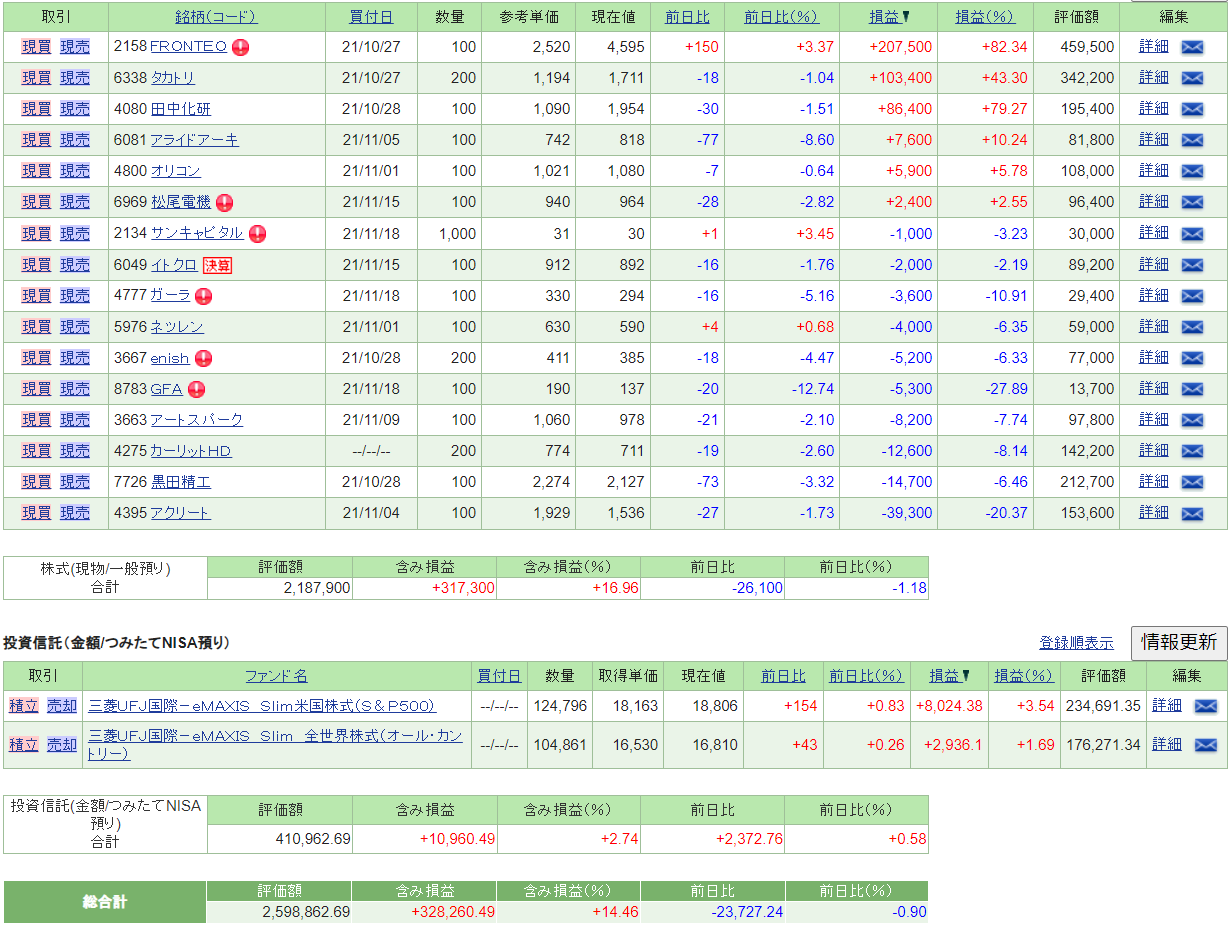Viewport: 1230px width, 926px height.
Task: Click the mail icon in the イトクロ row
Action: coord(1192,265)
